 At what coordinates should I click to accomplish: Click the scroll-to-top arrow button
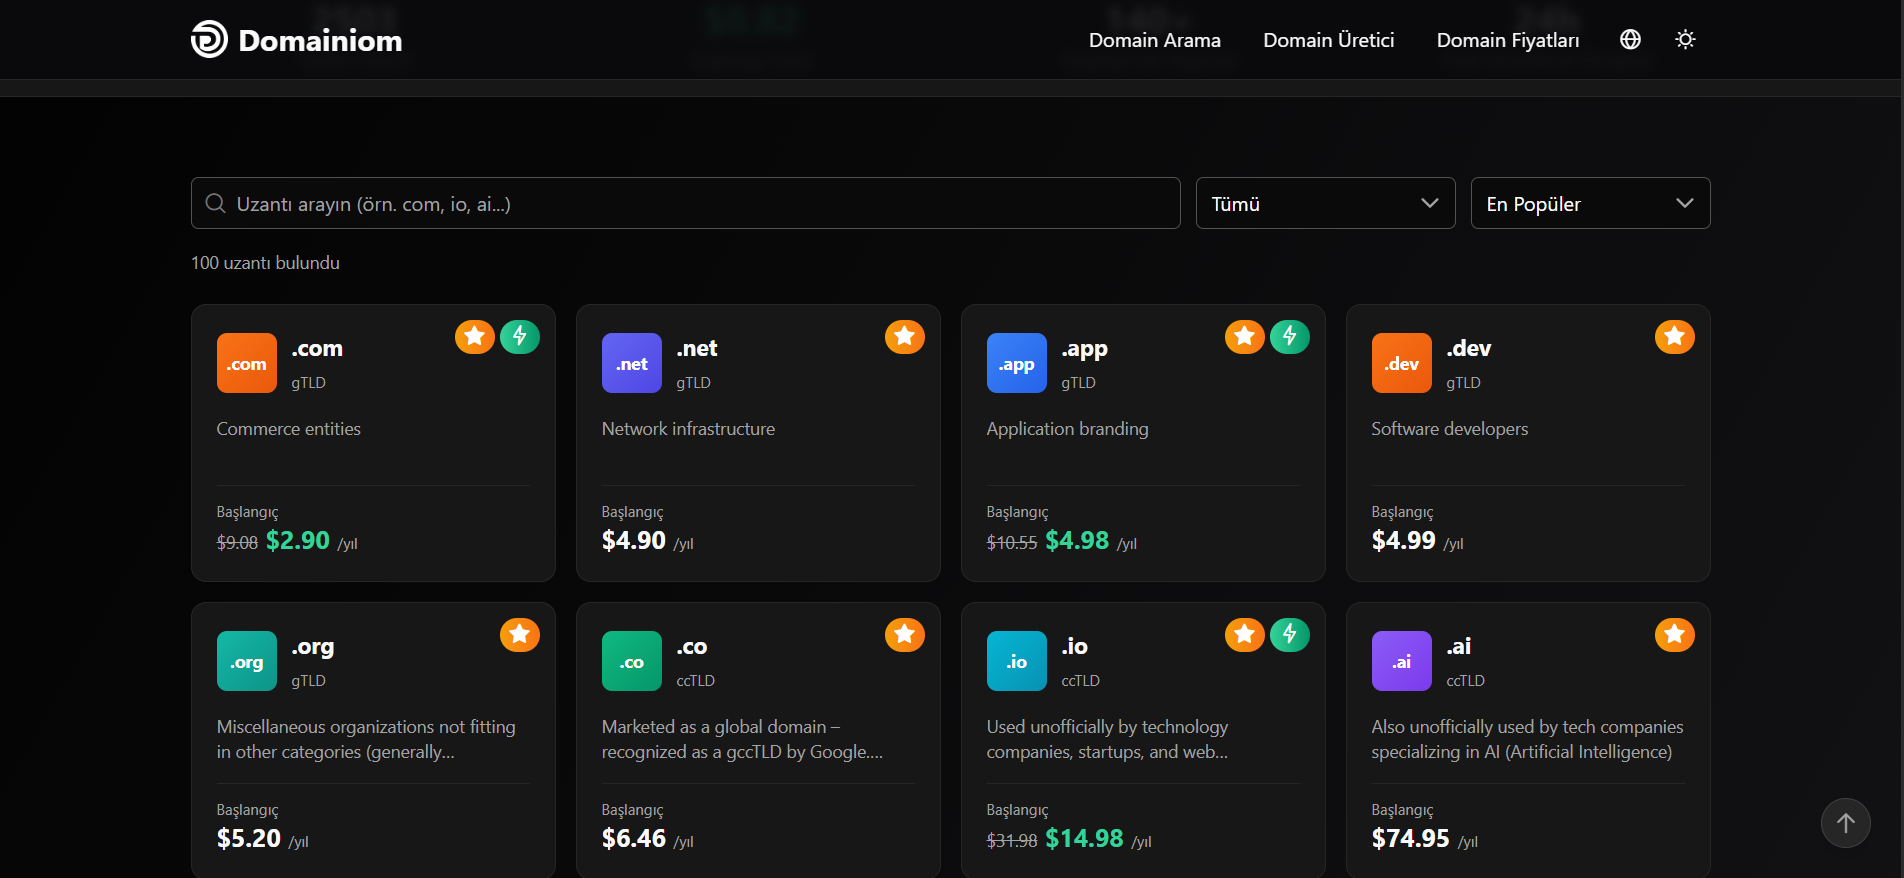[1846, 823]
